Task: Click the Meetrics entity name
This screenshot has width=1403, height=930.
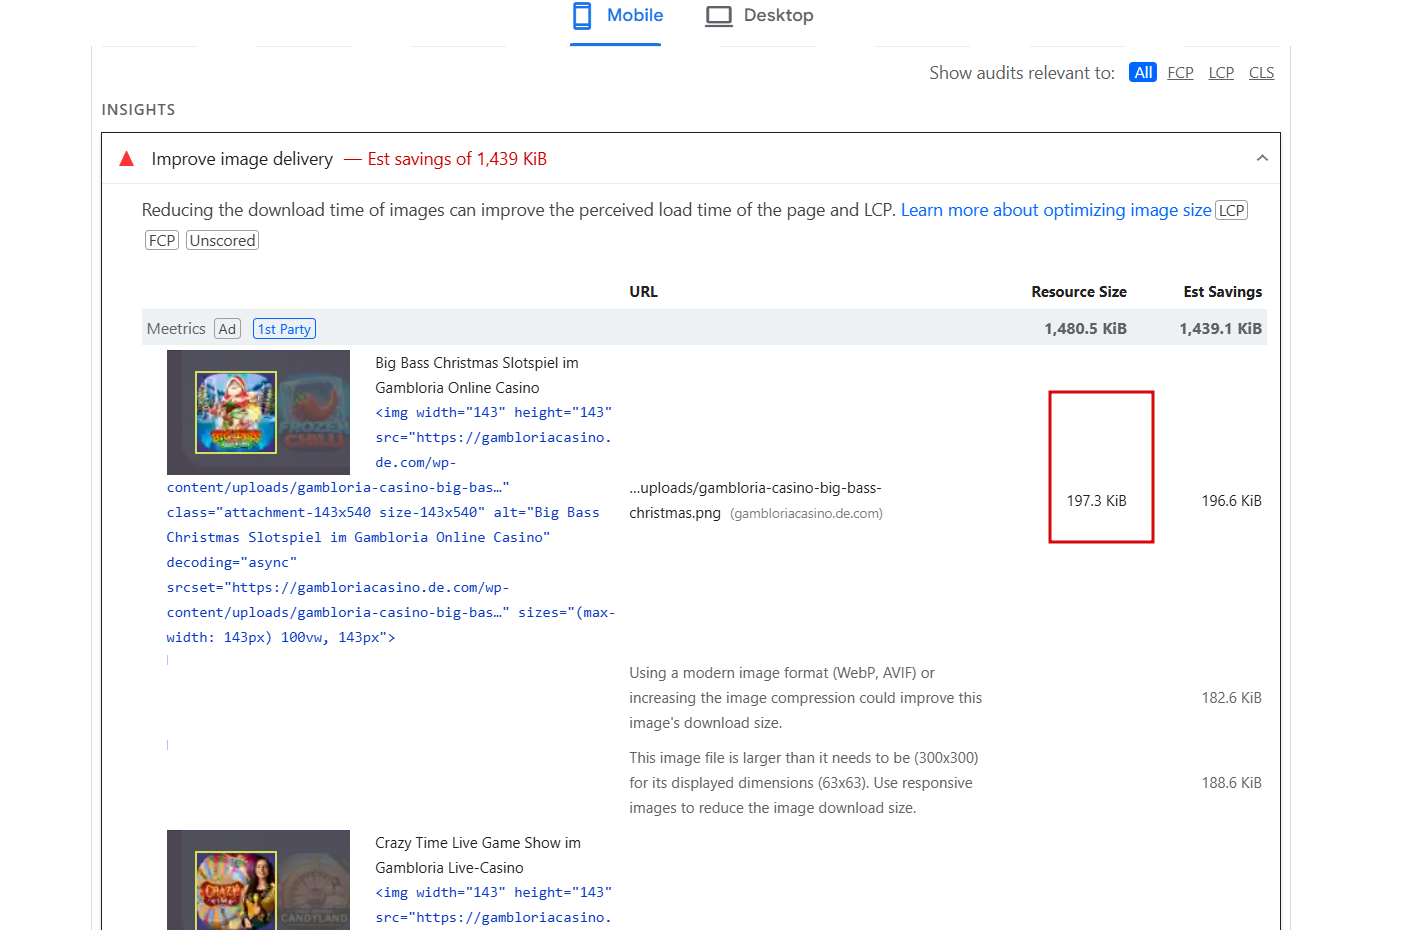Action: pyautogui.click(x=176, y=329)
